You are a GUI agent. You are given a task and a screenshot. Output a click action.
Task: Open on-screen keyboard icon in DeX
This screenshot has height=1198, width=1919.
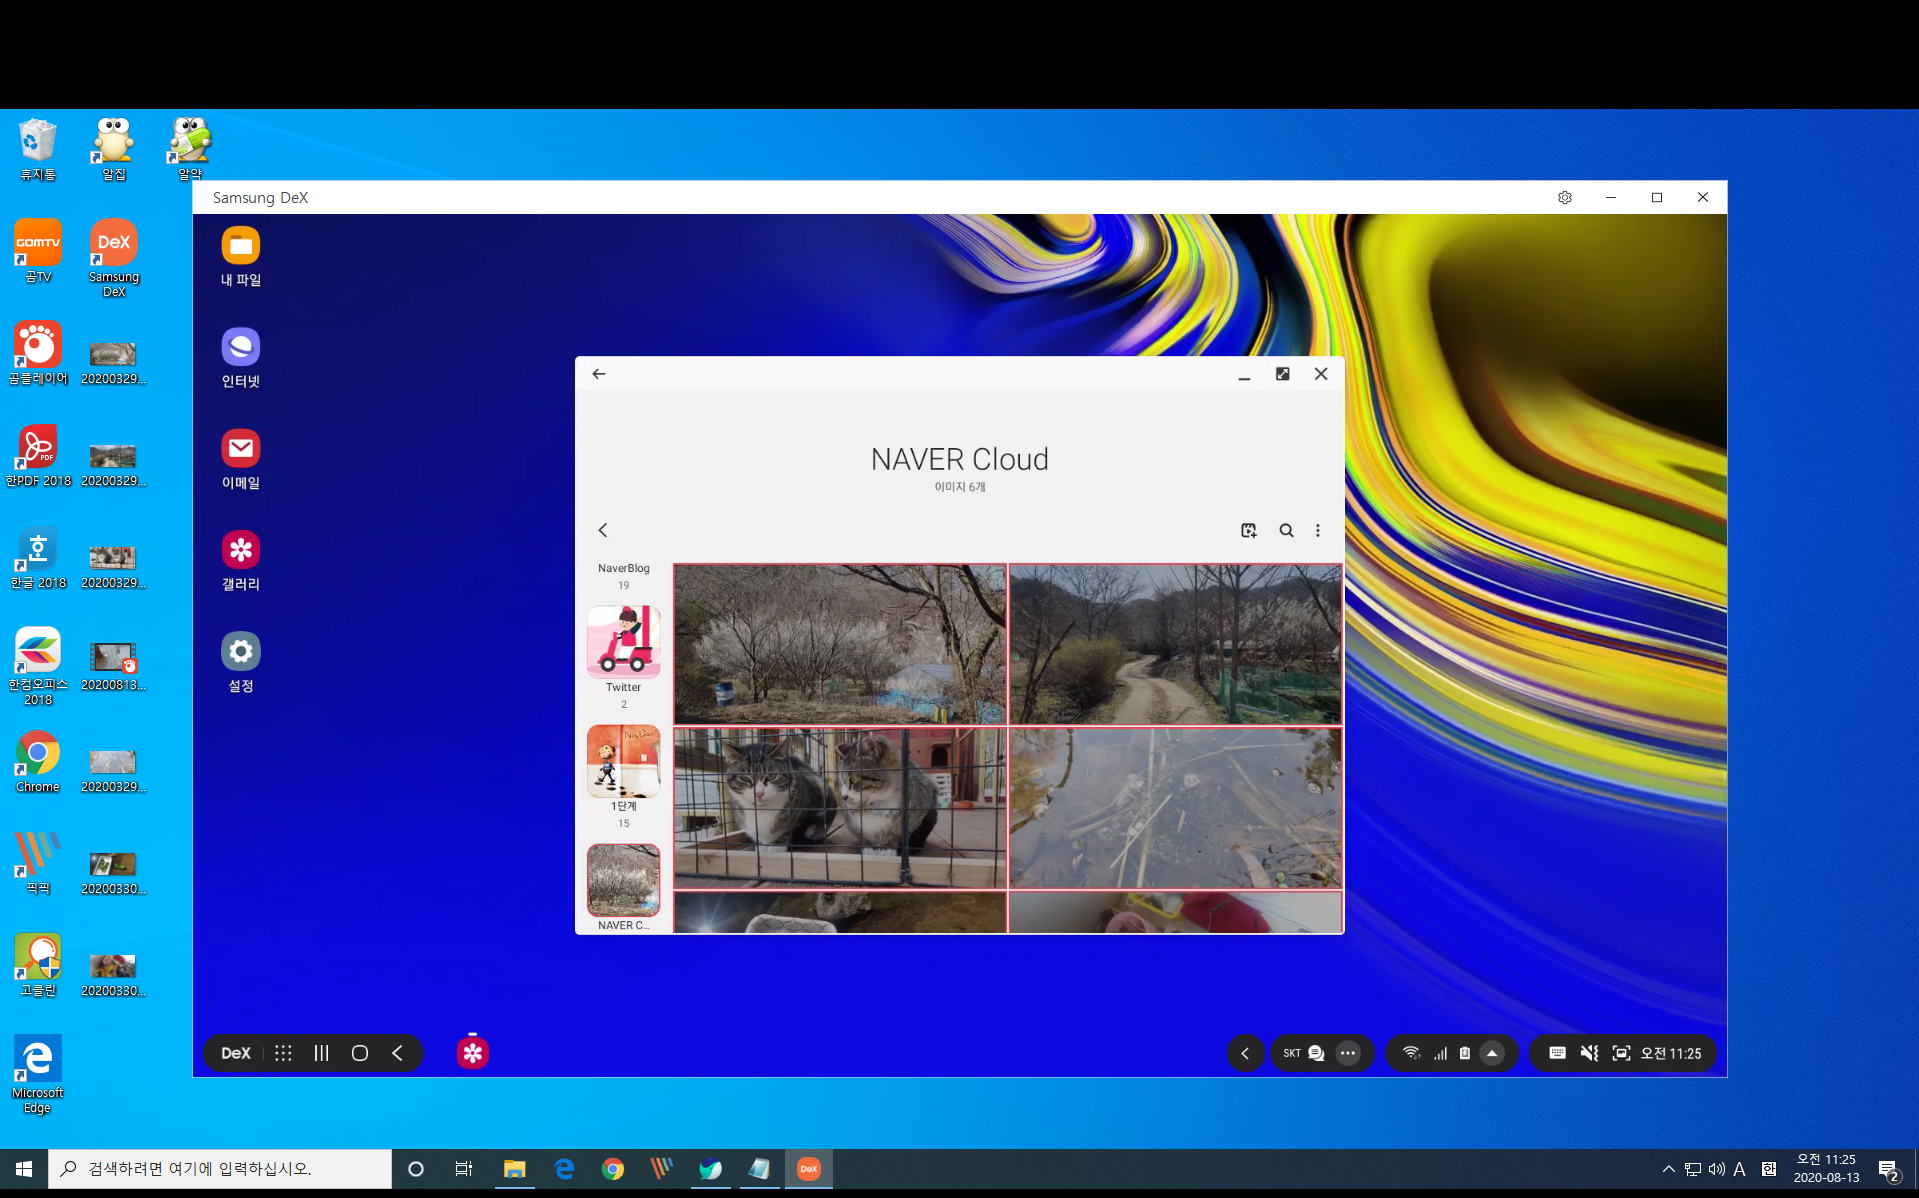[1557, 1053]
